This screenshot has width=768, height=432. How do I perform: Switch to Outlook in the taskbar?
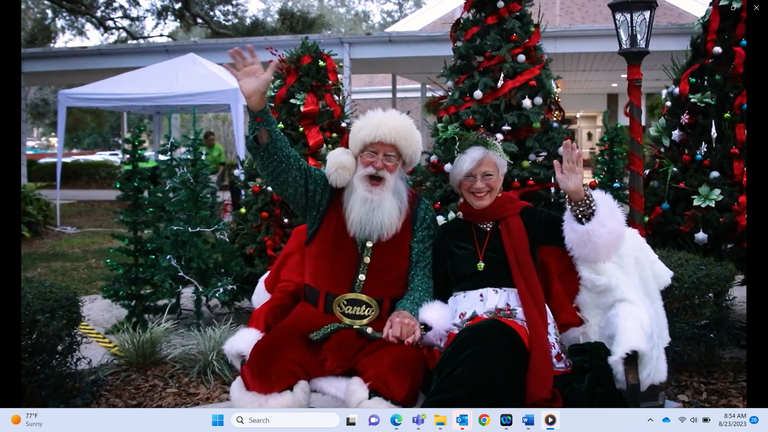click(462, 420)
